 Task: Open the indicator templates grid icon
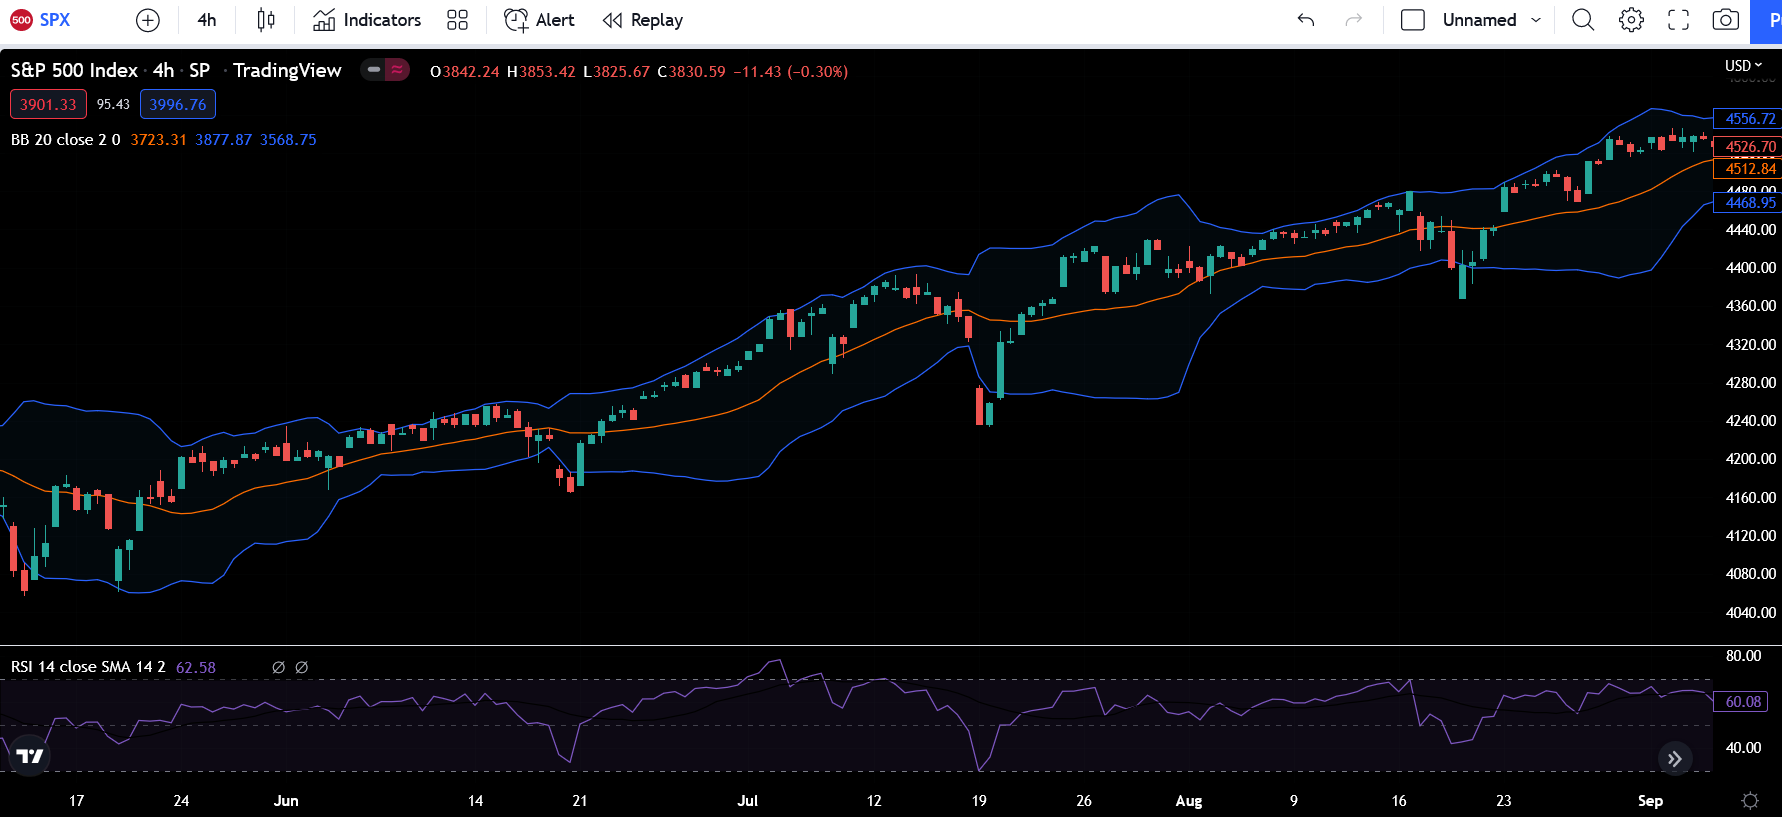pos(457,20)
